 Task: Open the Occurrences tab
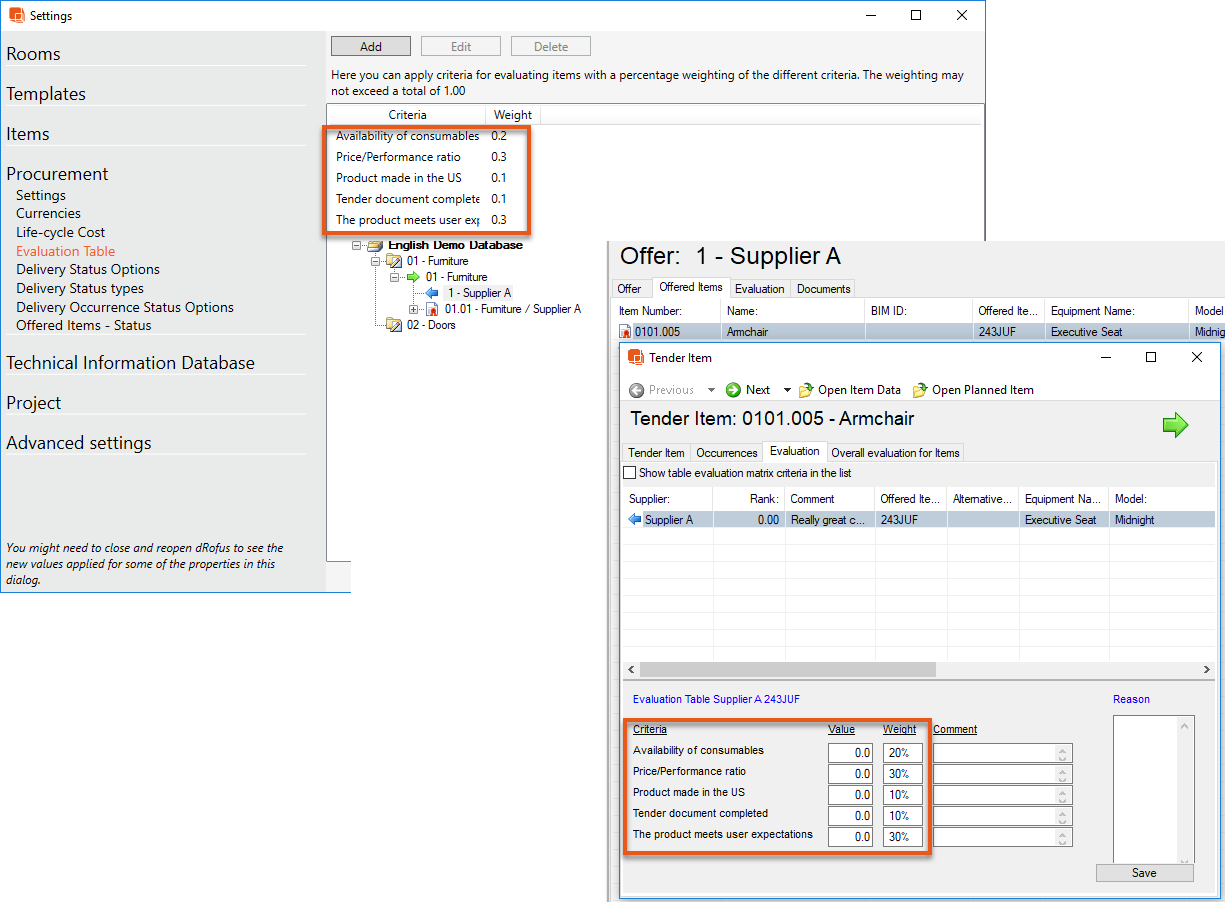pyautogui.click(x=726, y=453)
